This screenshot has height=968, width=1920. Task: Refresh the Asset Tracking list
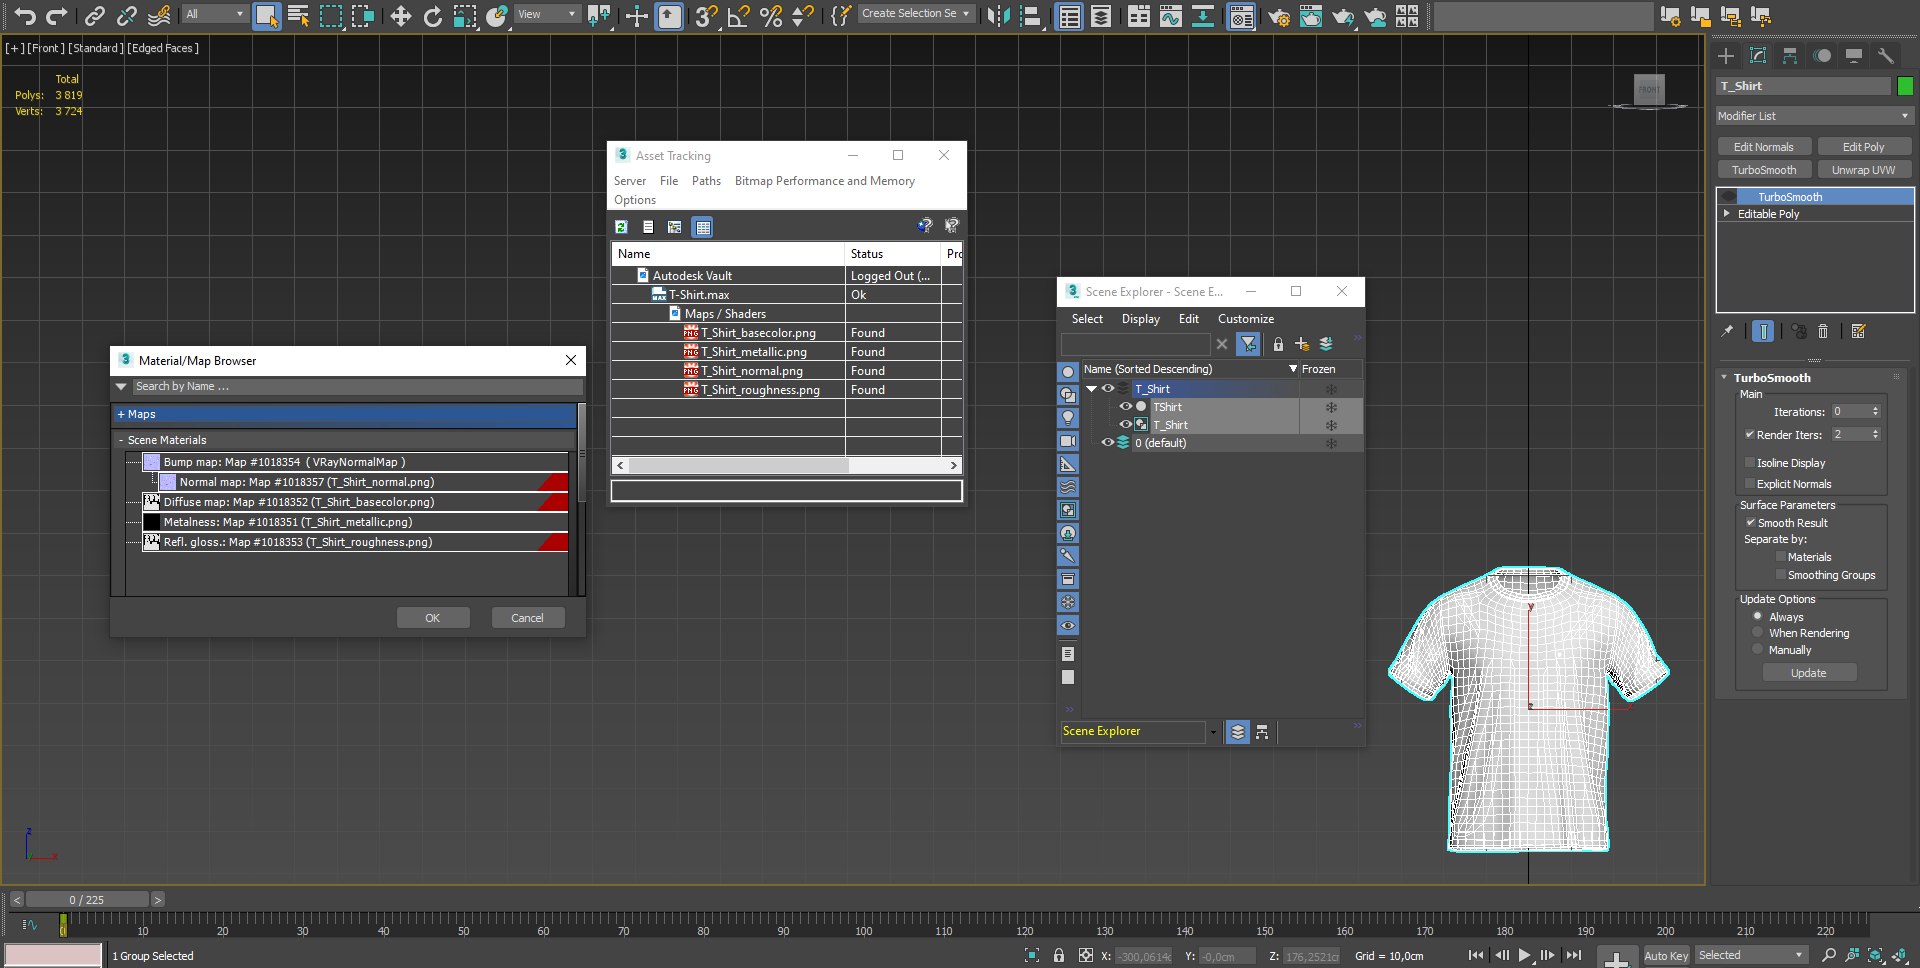[621, 227]
